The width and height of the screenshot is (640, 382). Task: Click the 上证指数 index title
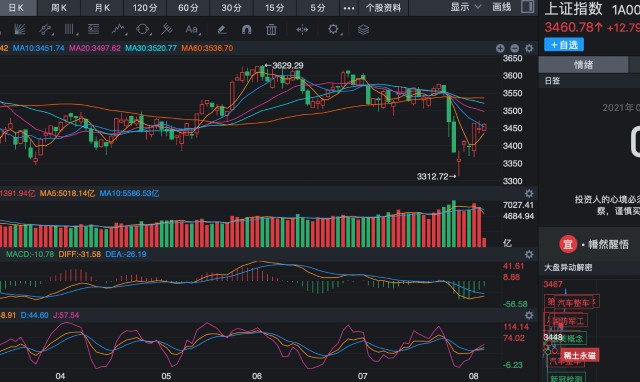pyautogui.click(x=573, y=9)
